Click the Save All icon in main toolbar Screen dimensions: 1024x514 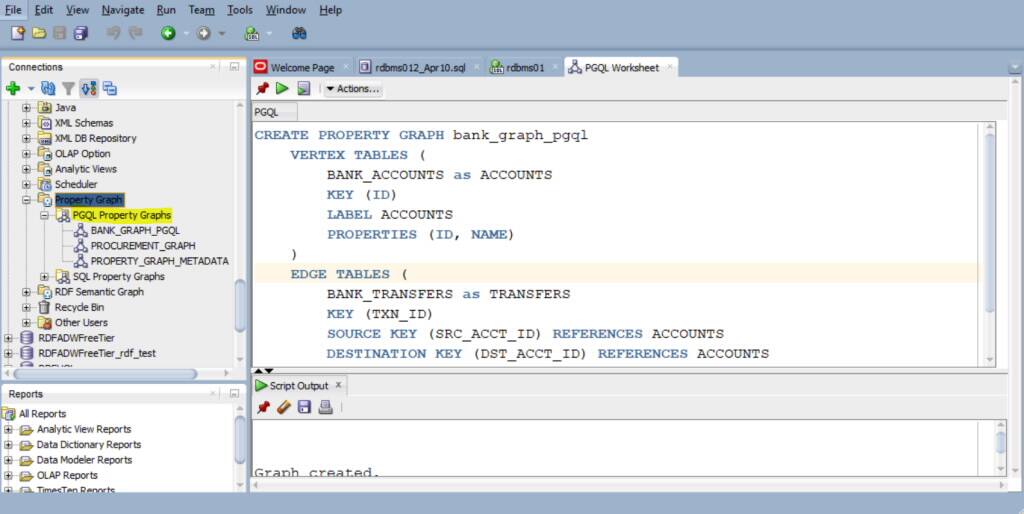click(81, 33)
